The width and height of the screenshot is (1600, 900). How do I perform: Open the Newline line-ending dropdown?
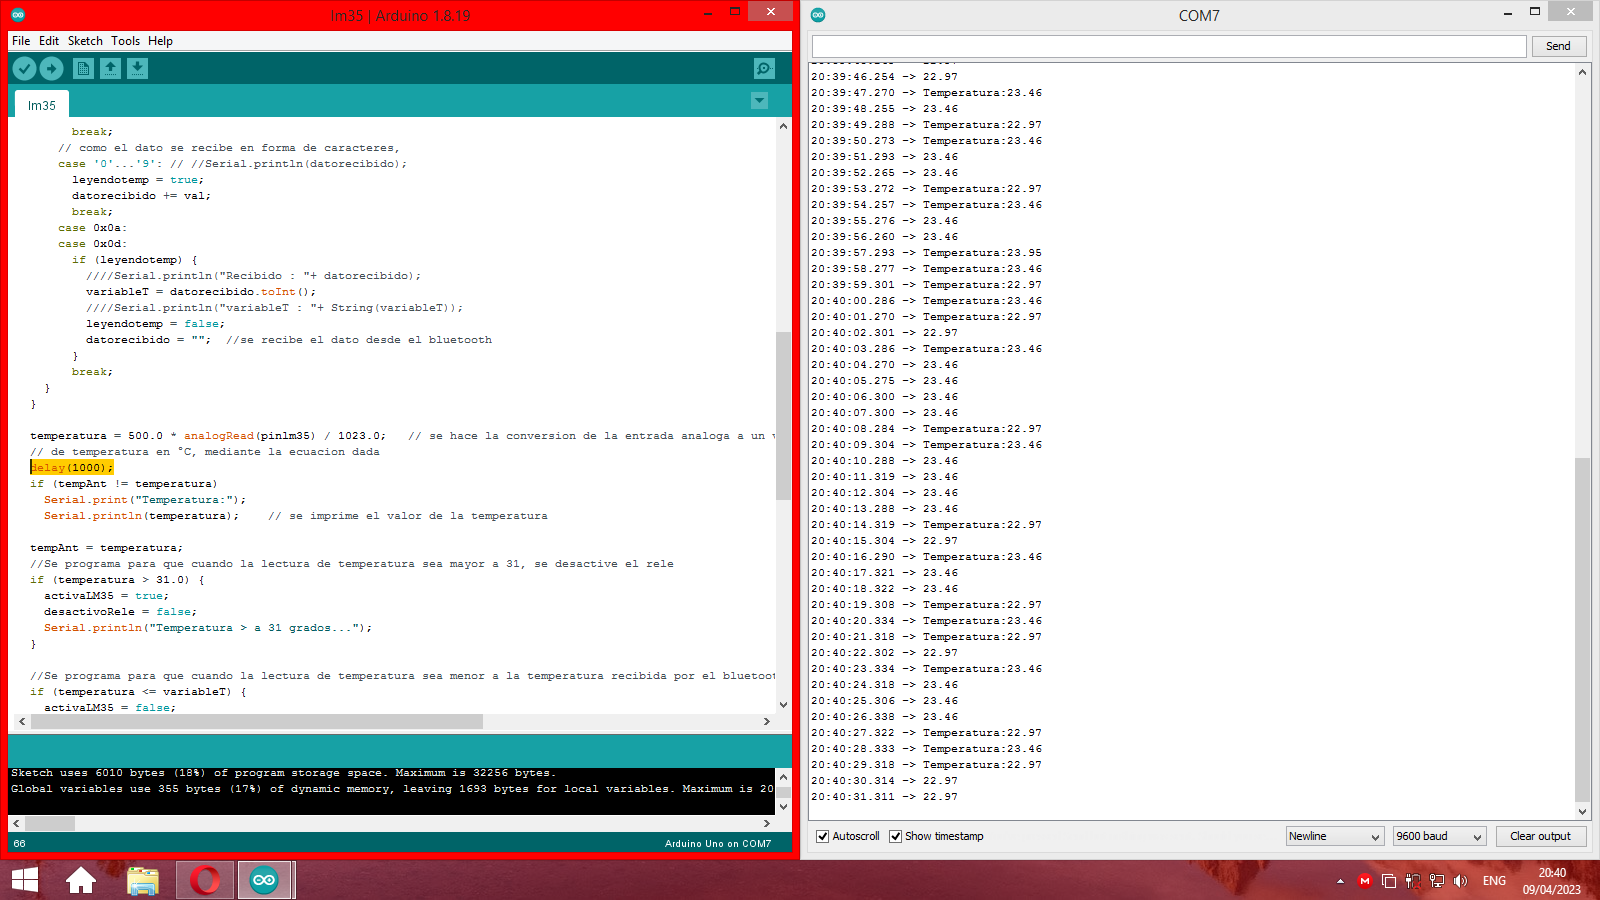pyautogui.click(x=1334, y=836)
